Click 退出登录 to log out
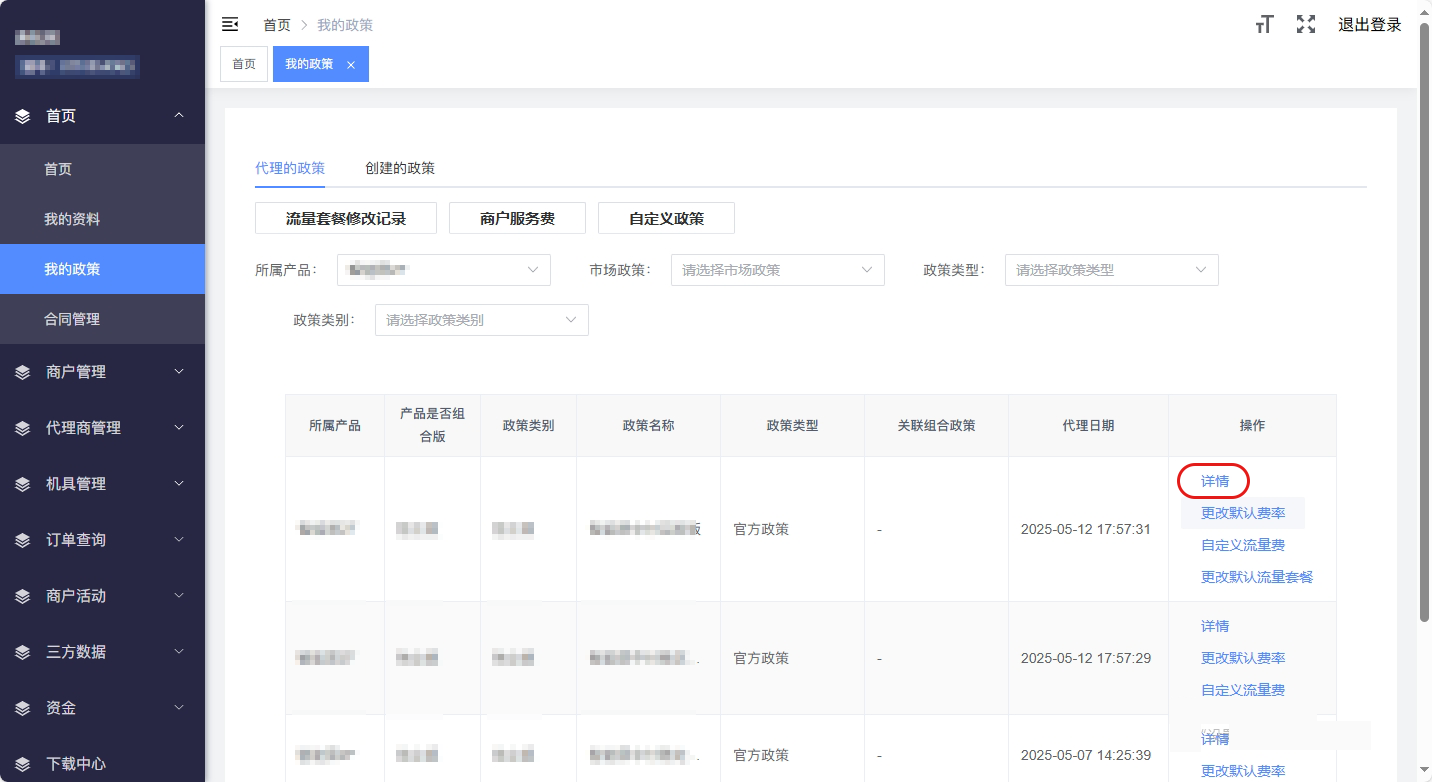 pyautogui.click(x=1369, y=25)
